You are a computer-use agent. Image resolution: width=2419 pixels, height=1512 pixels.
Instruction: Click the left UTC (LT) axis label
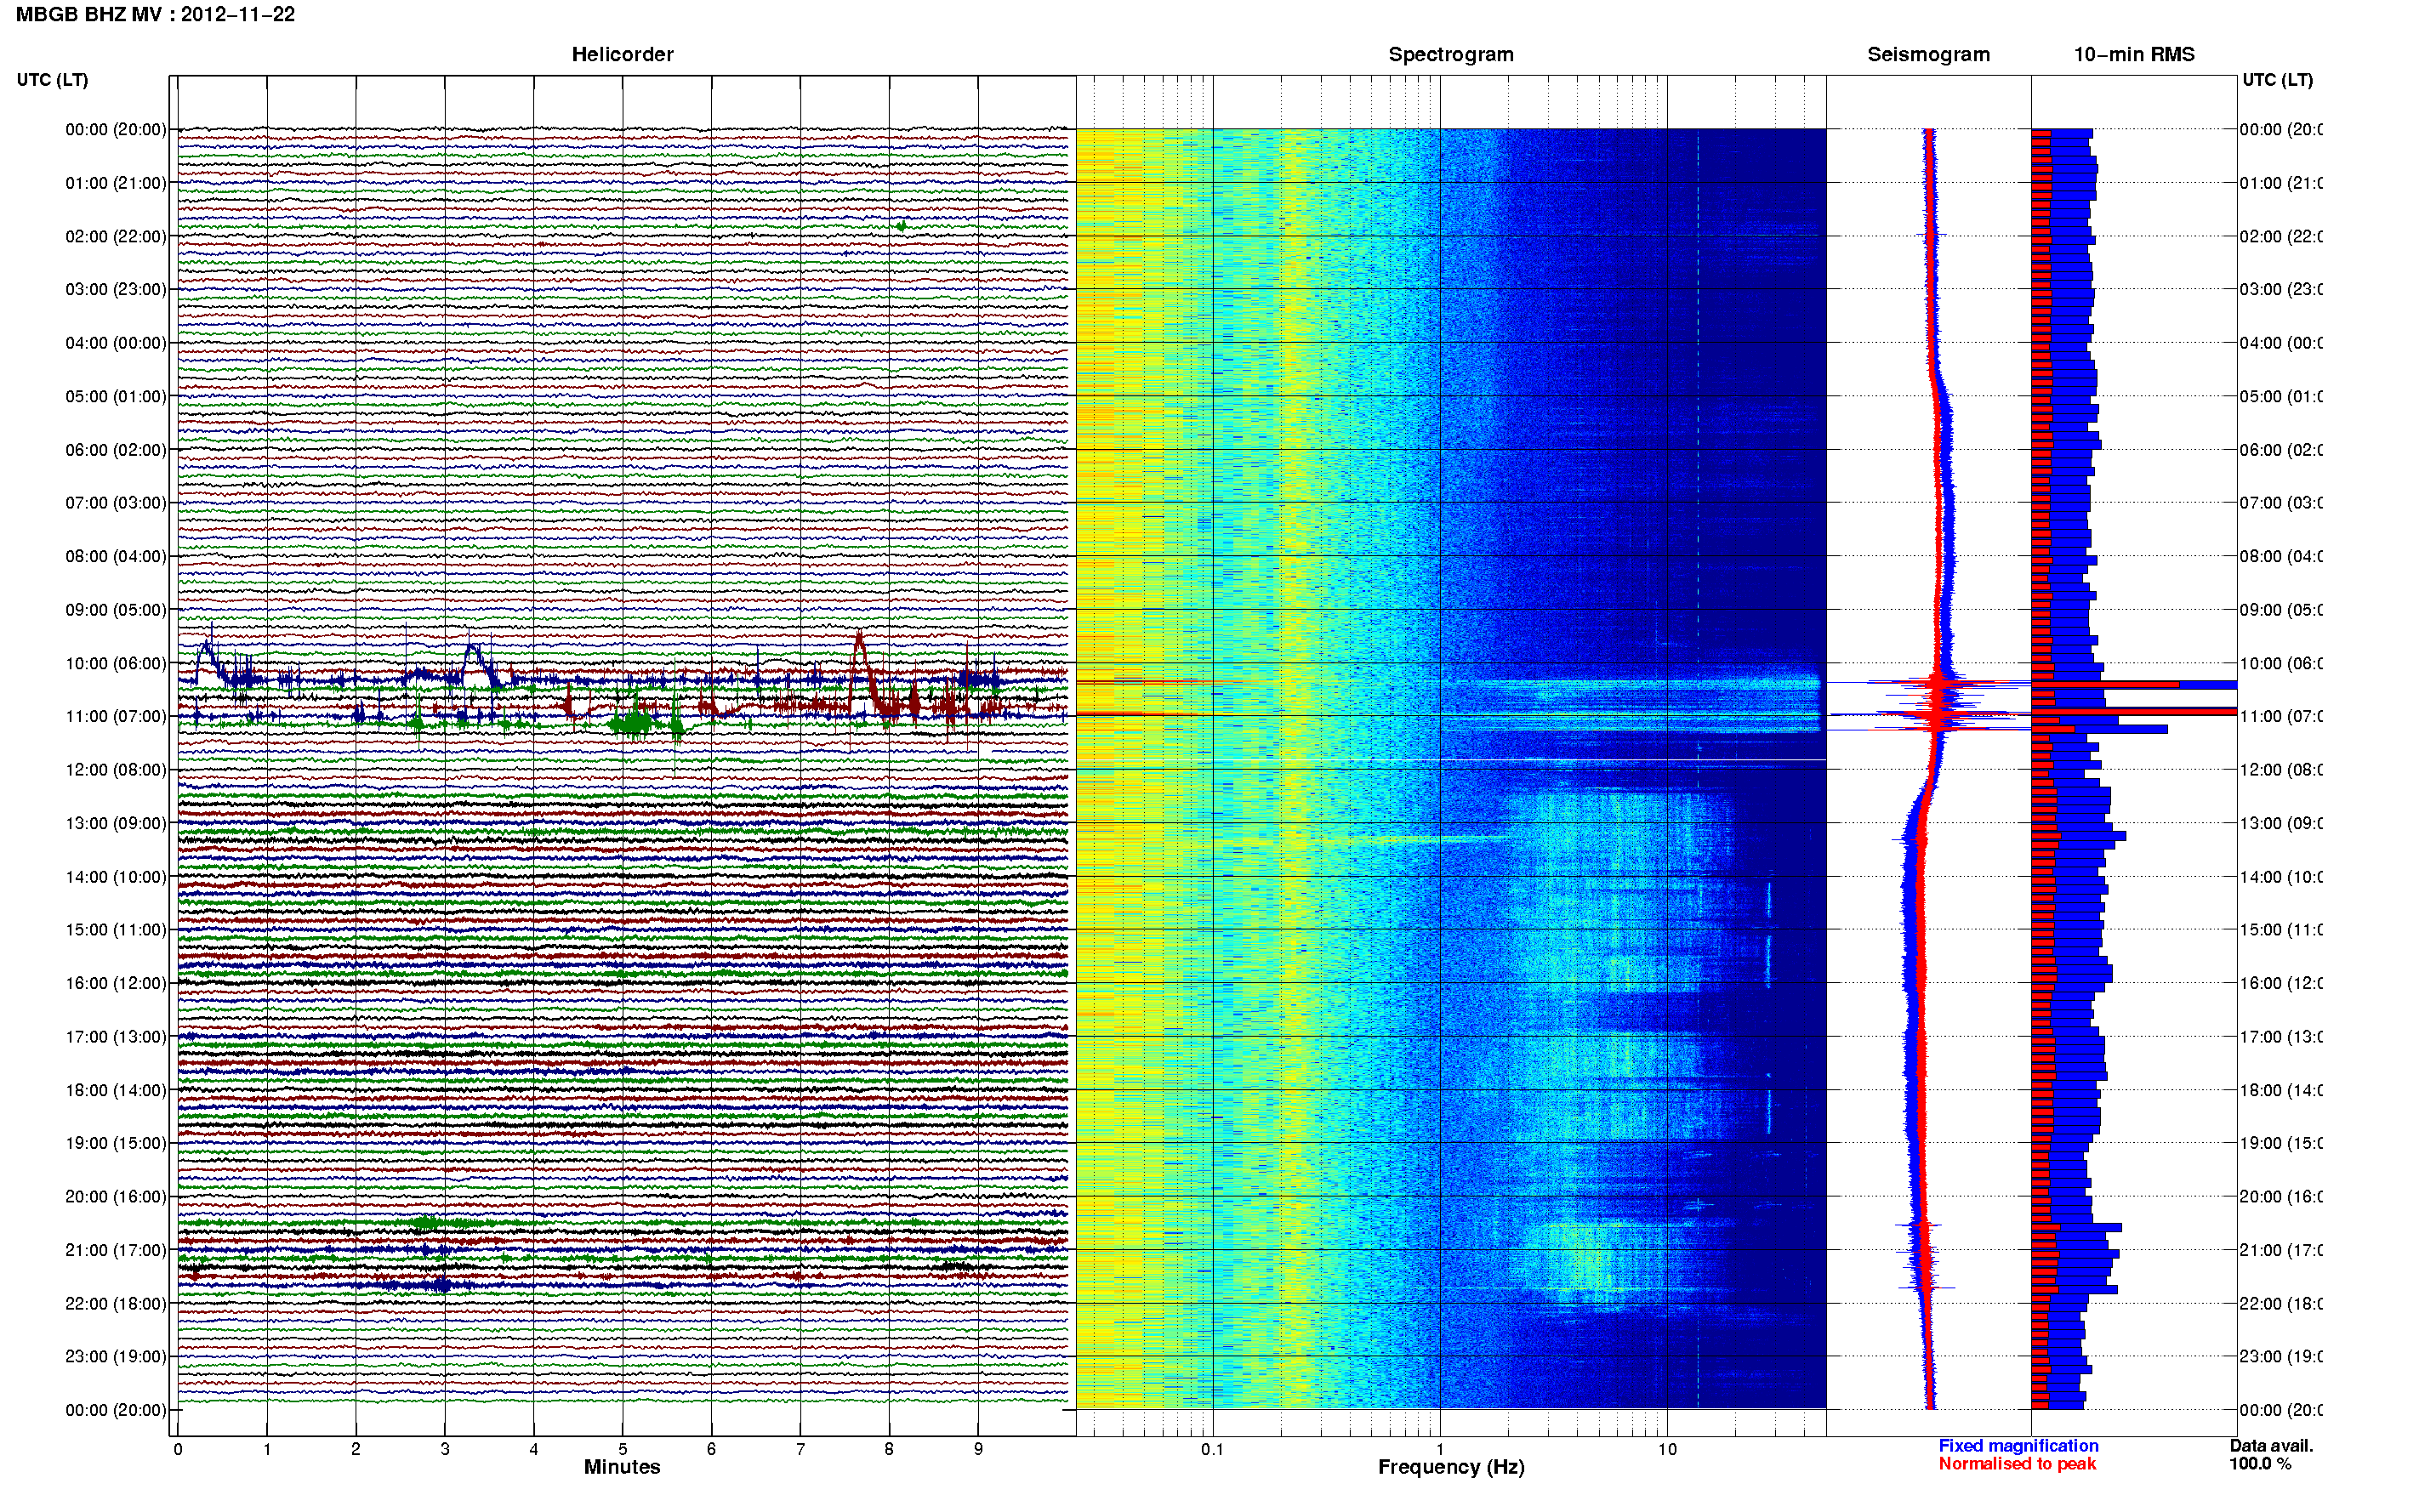(x=53, y=80)
